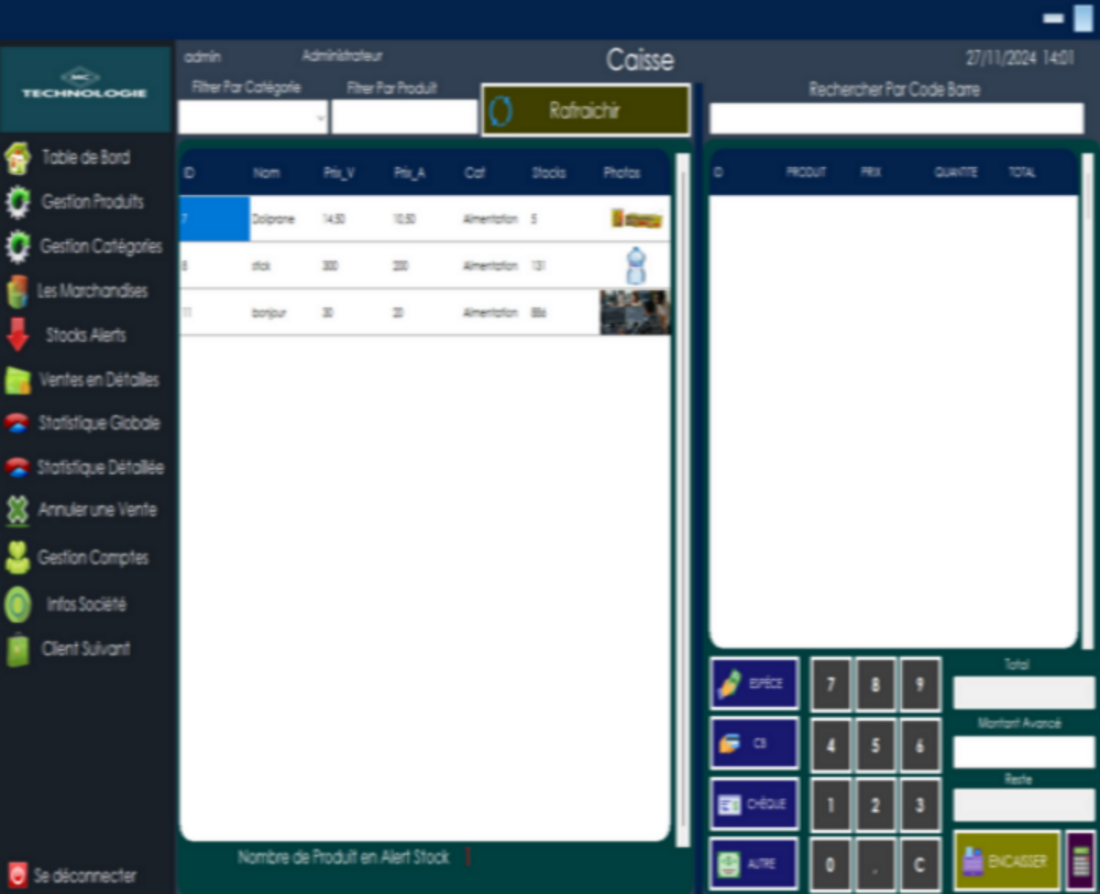Go to Statistique Globale section
This screenshot has height=894, width=1100.
[x=98, y=423]
